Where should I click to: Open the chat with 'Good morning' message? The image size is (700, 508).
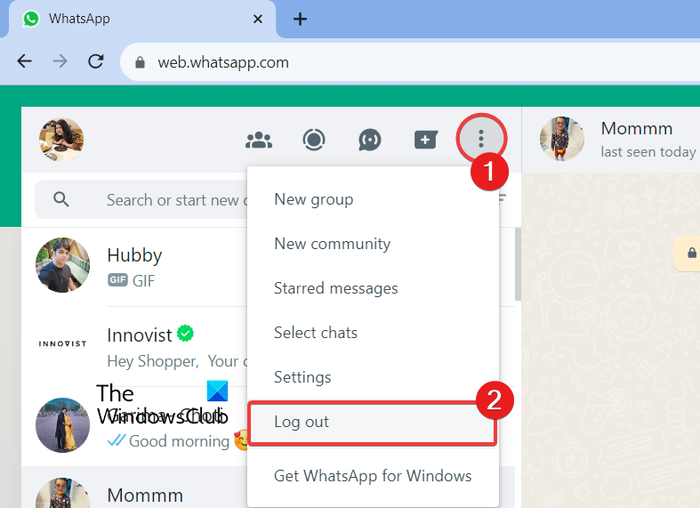[x=134, y=426]
